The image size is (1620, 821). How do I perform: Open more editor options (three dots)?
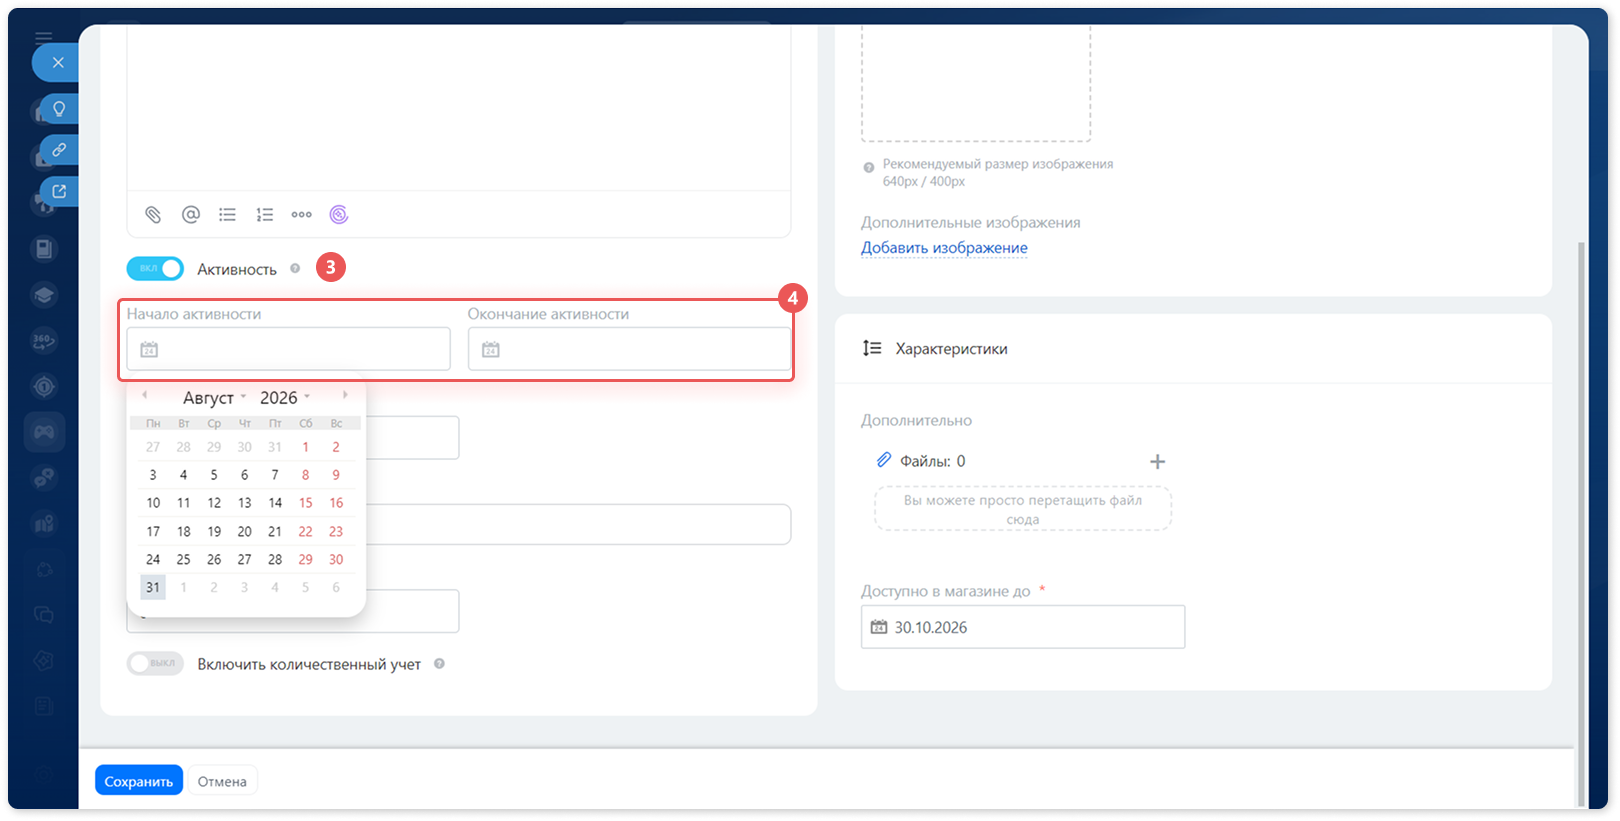[x=302, y=214]
